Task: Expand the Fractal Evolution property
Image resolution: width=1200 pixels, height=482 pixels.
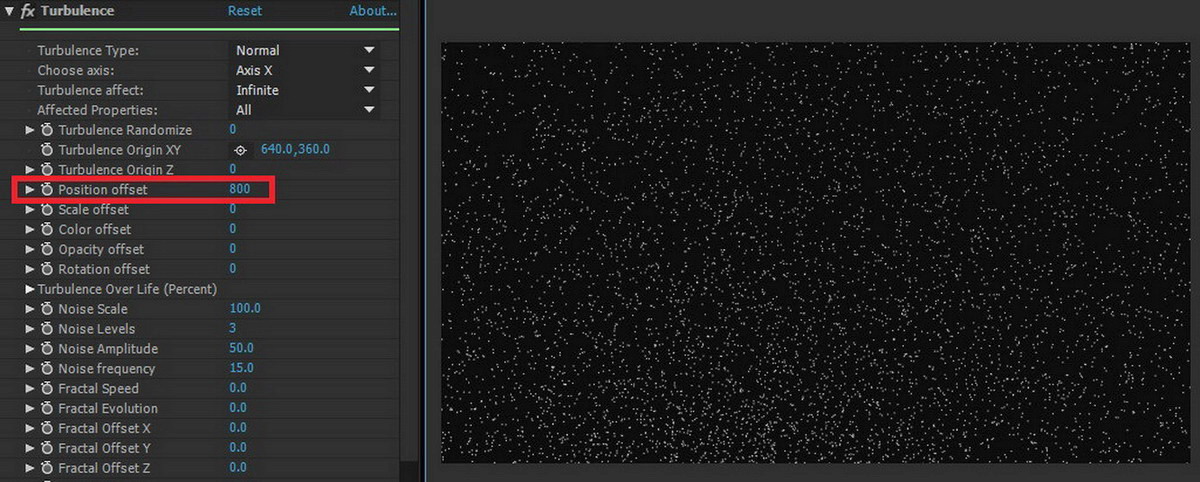Action: click(x=30, y=408)
